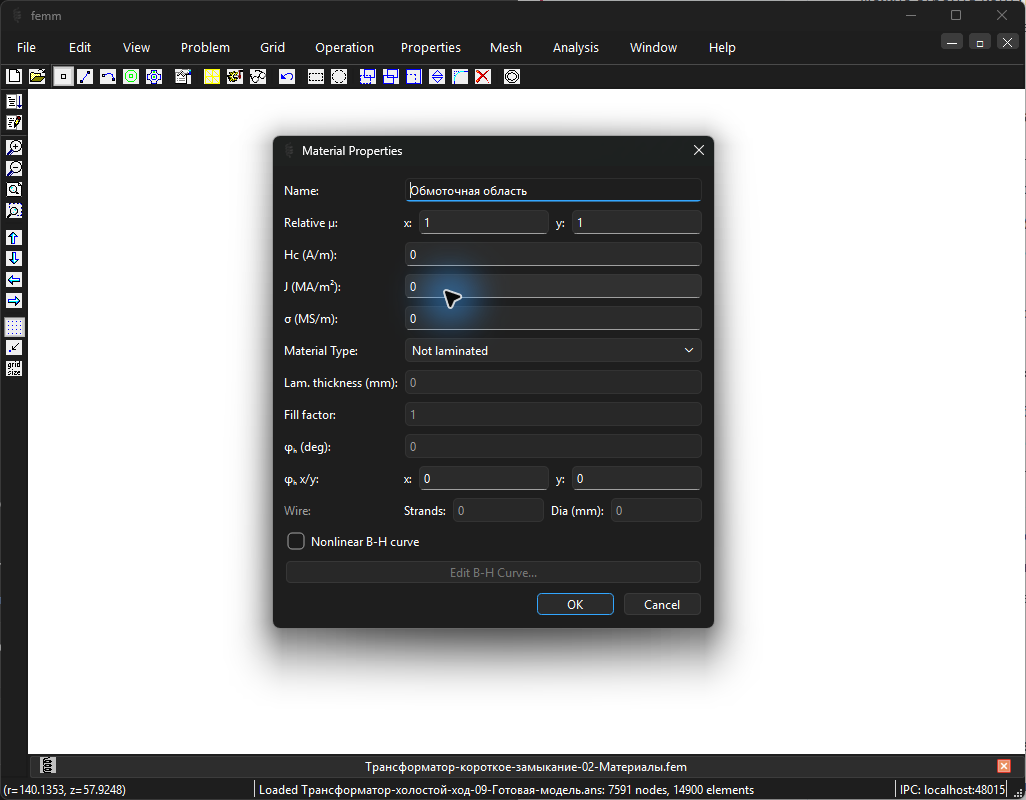Select rectangular area selection tool

pos(316,77)
